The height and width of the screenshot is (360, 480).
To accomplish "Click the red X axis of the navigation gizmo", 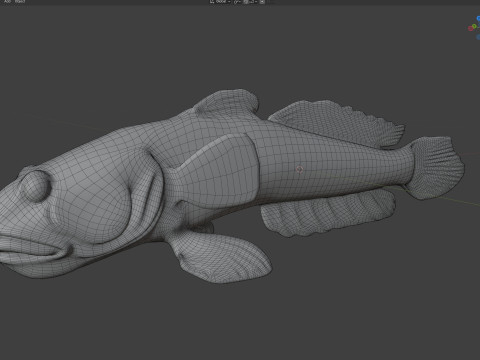I will coord(471,28).
